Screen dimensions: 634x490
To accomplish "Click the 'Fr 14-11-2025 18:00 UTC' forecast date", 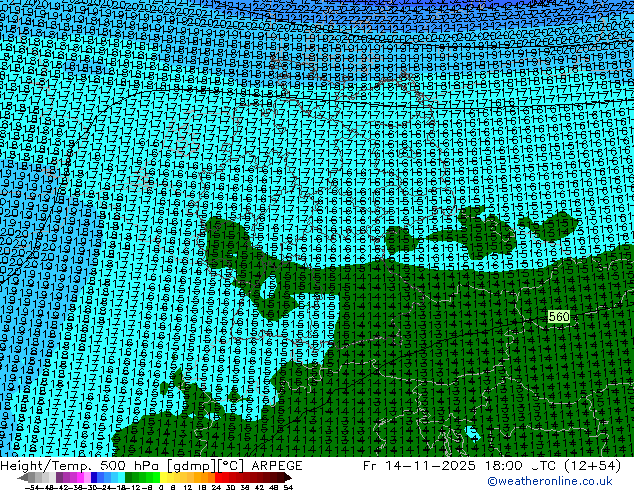I will (x=459, y=466).
